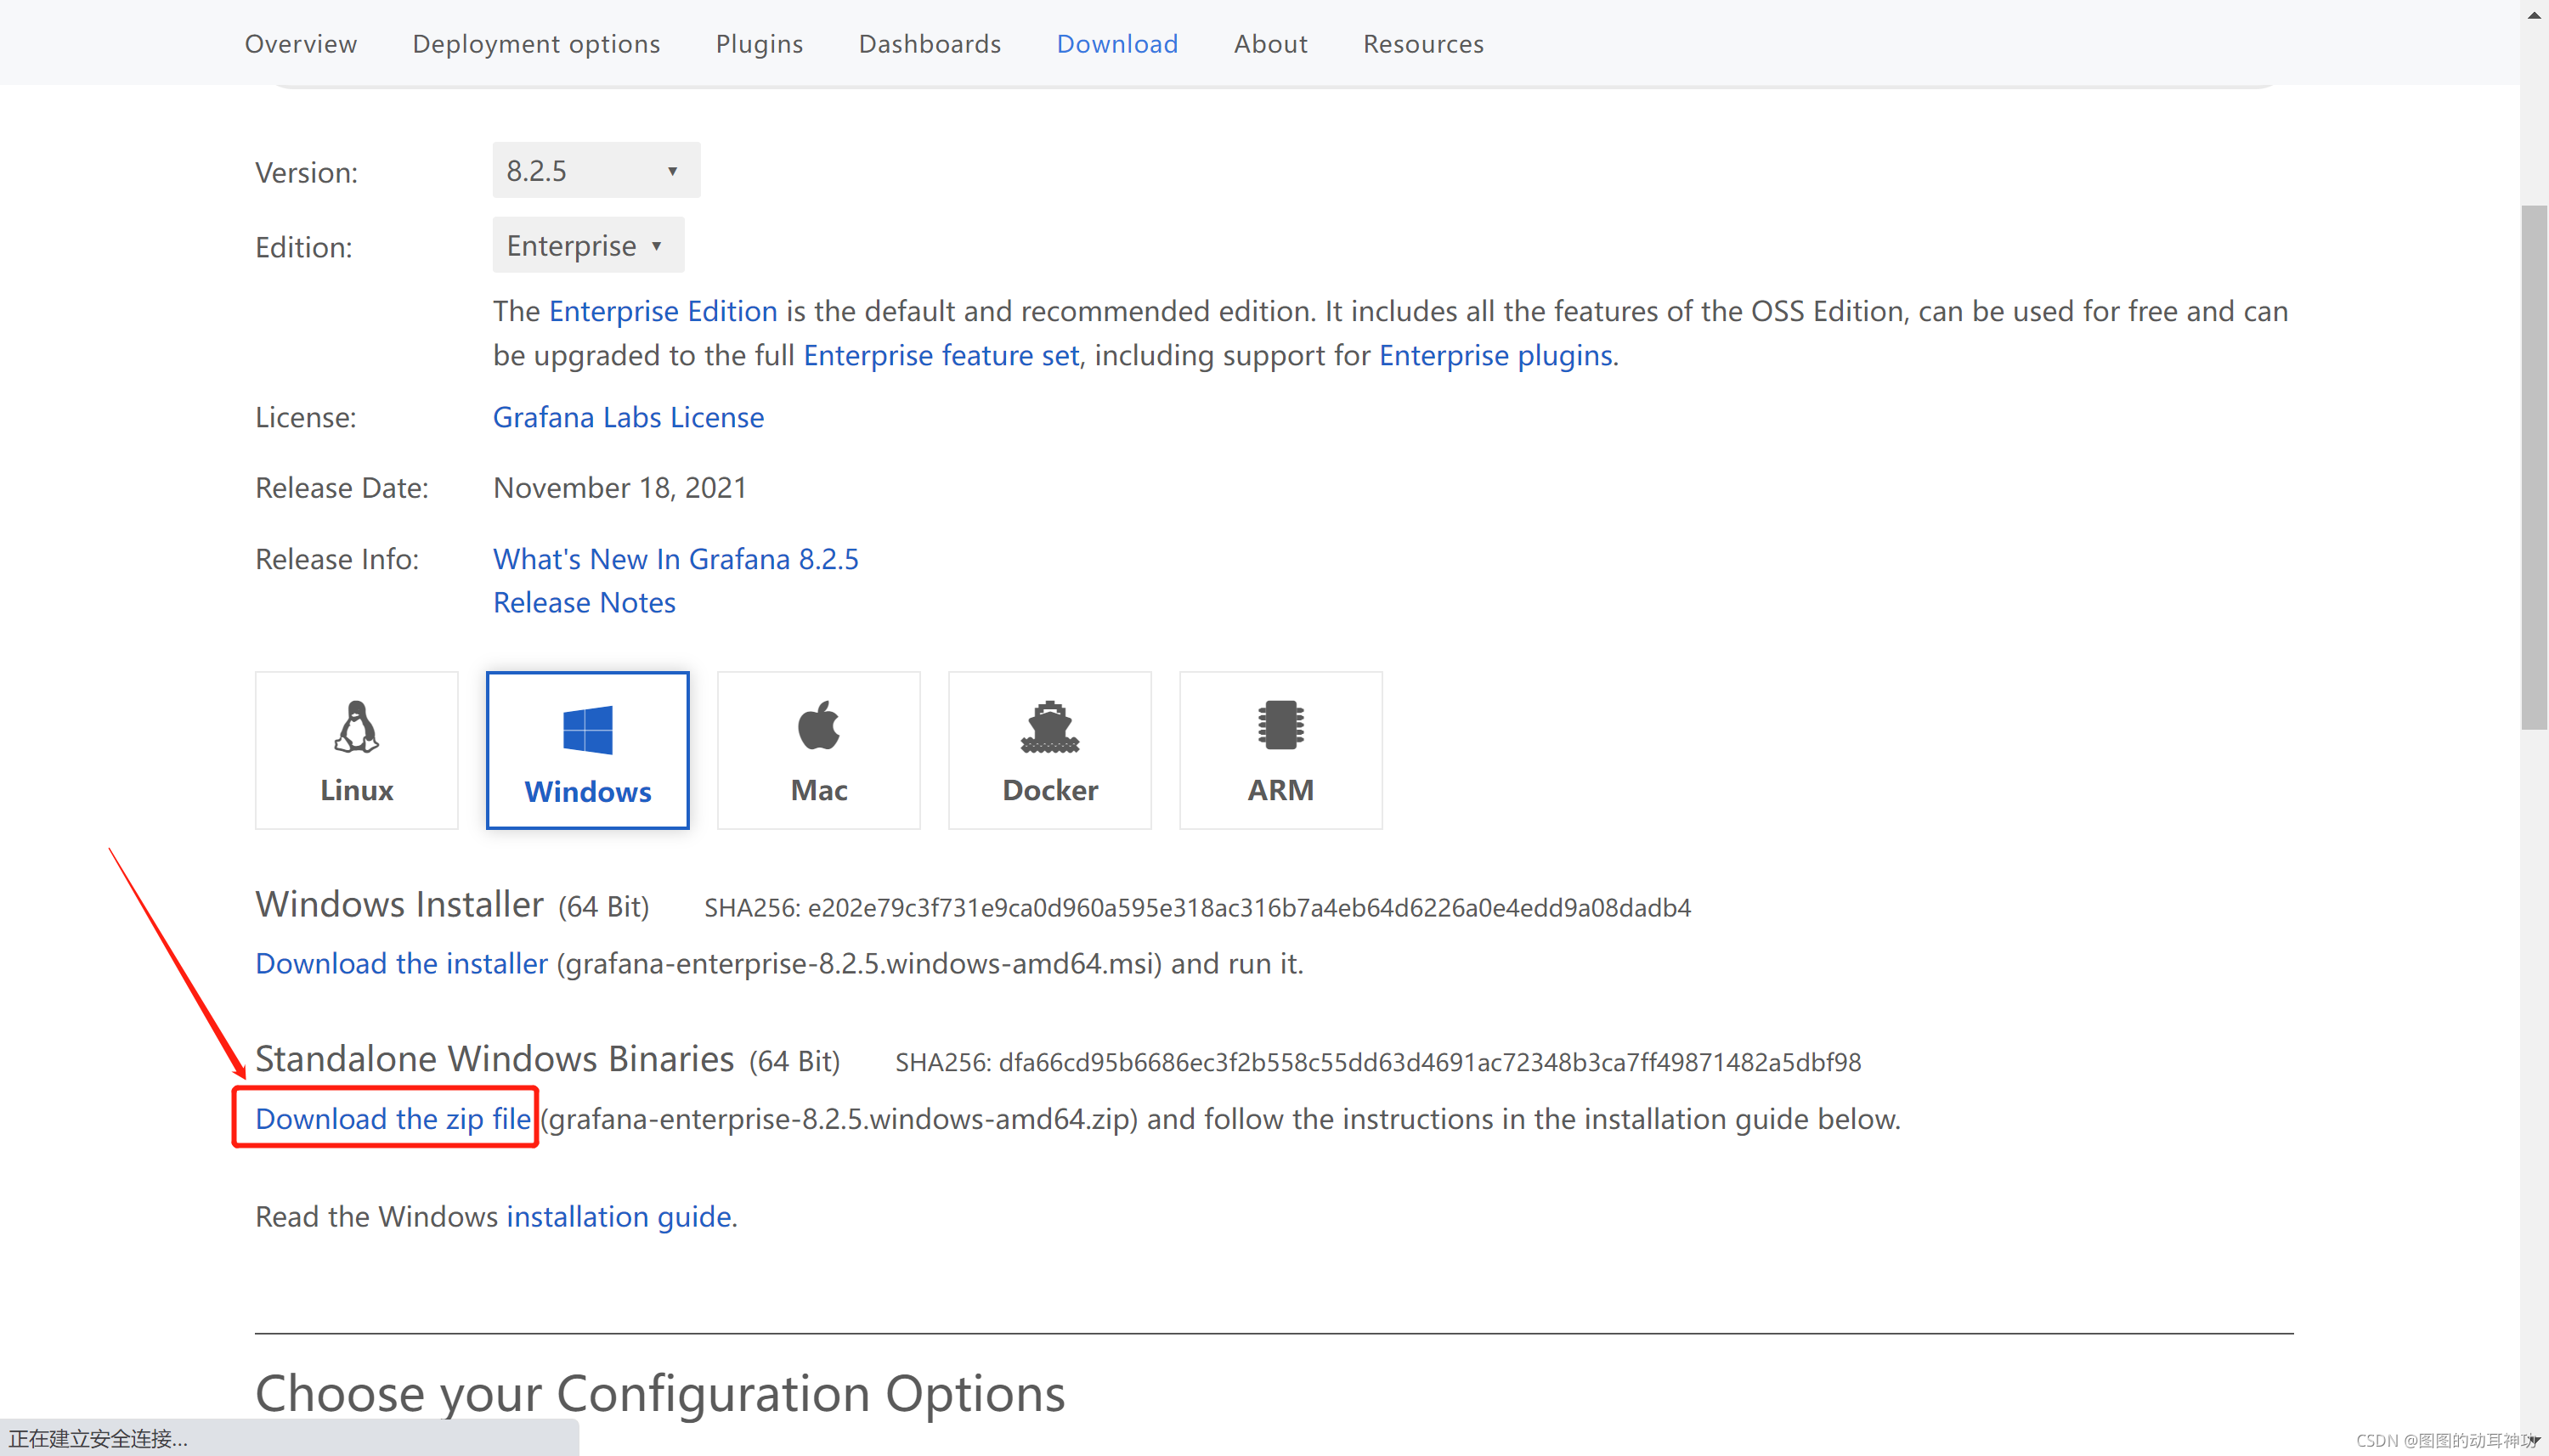Screen dimensions: 2549x1456
Task: Expand the Edition Enterprise dropdown
Action: tap(587, 245)
